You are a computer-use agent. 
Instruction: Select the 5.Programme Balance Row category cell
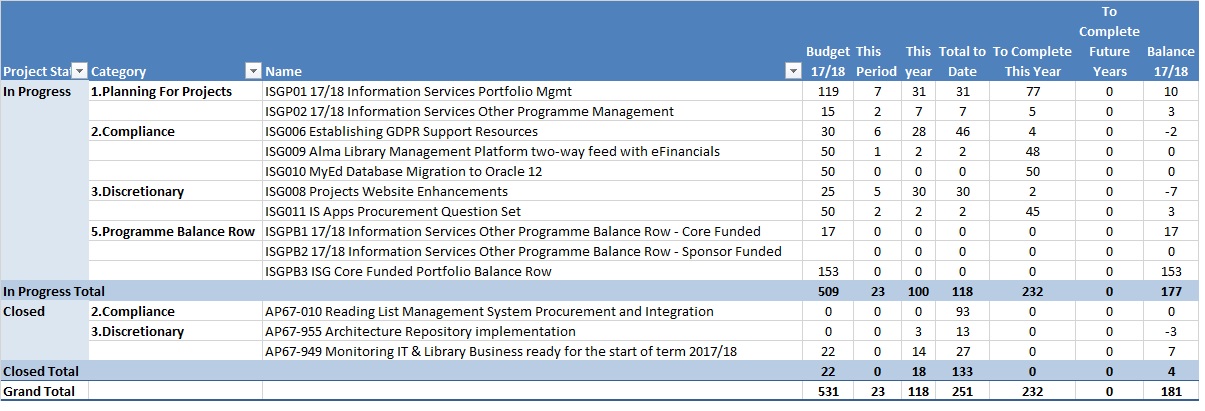[x=173, y=231]
